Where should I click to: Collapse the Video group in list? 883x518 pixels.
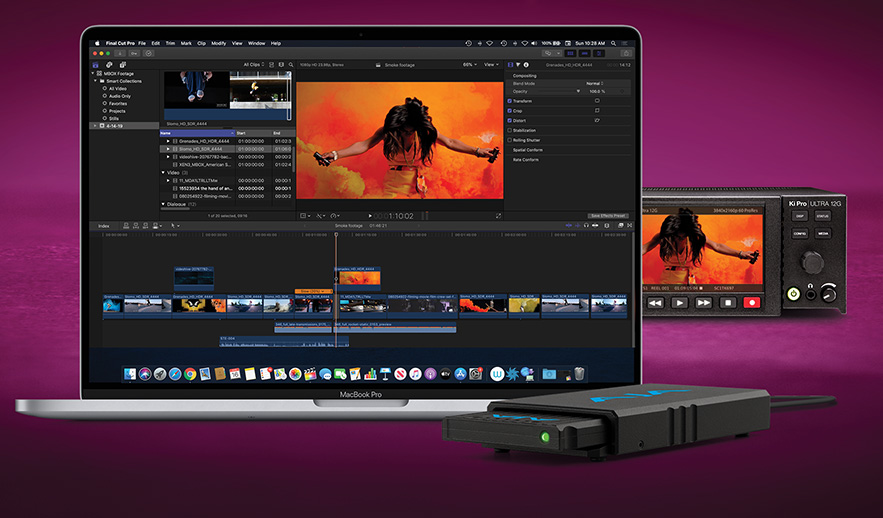point(163,172)
